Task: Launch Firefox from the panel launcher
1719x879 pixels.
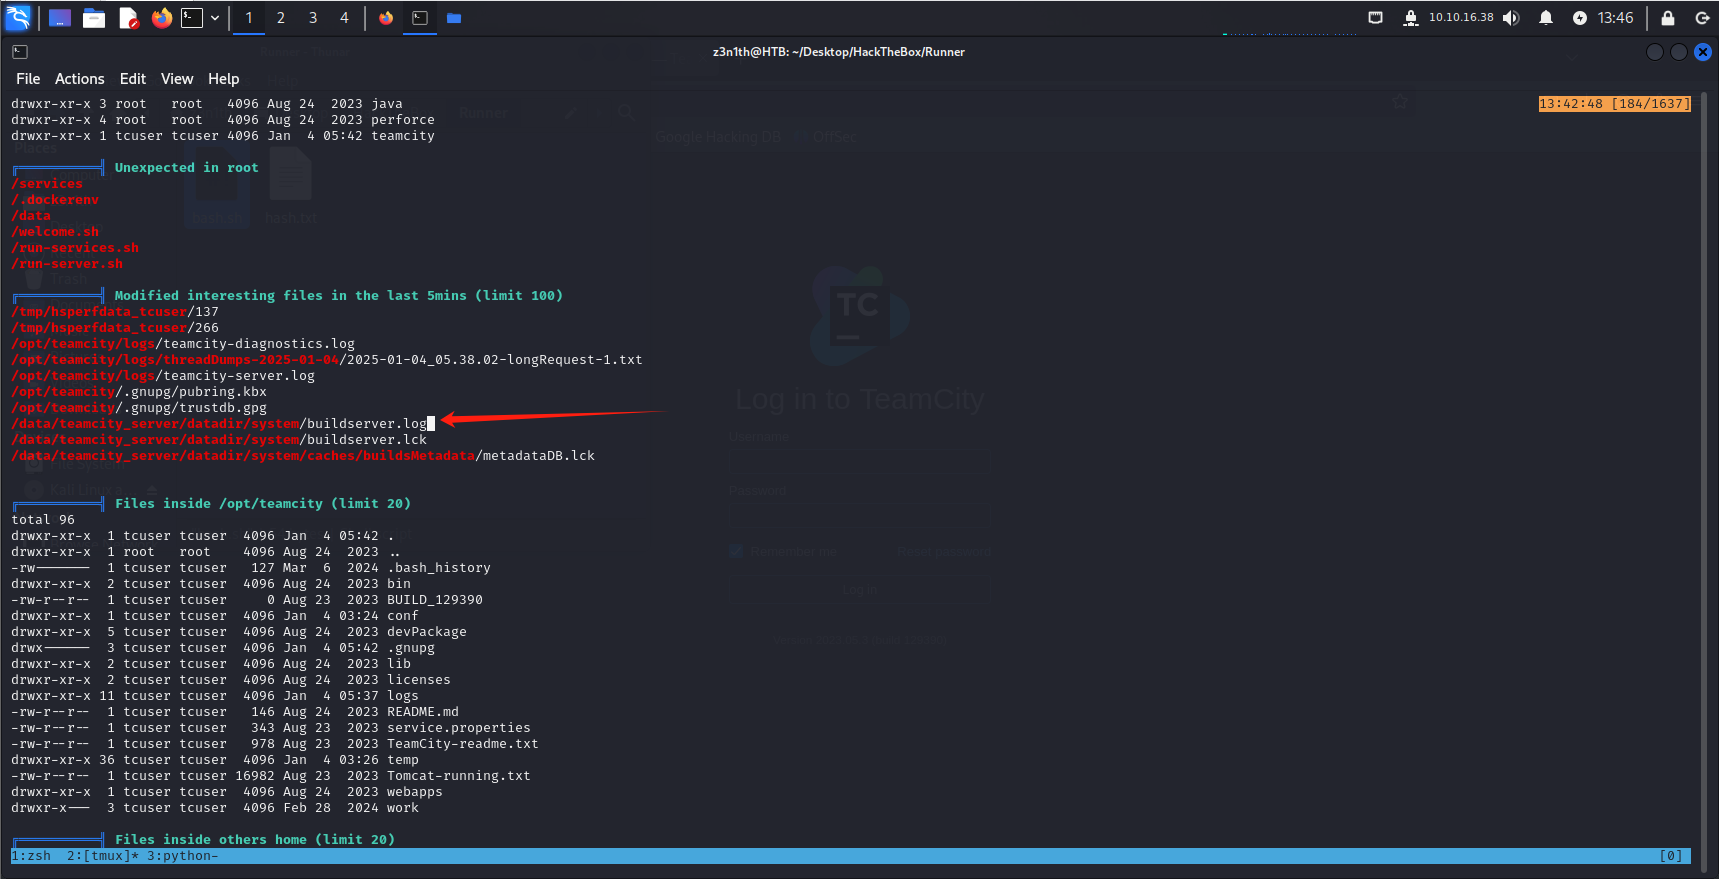Action: click(161, 18)
